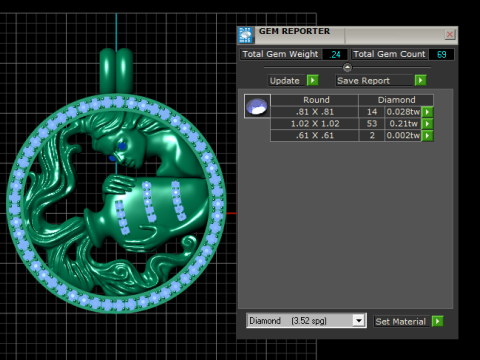The image size is (480, 360).
Task: Select the .61 X .61 size cell
Action: [x=315, y=136]
